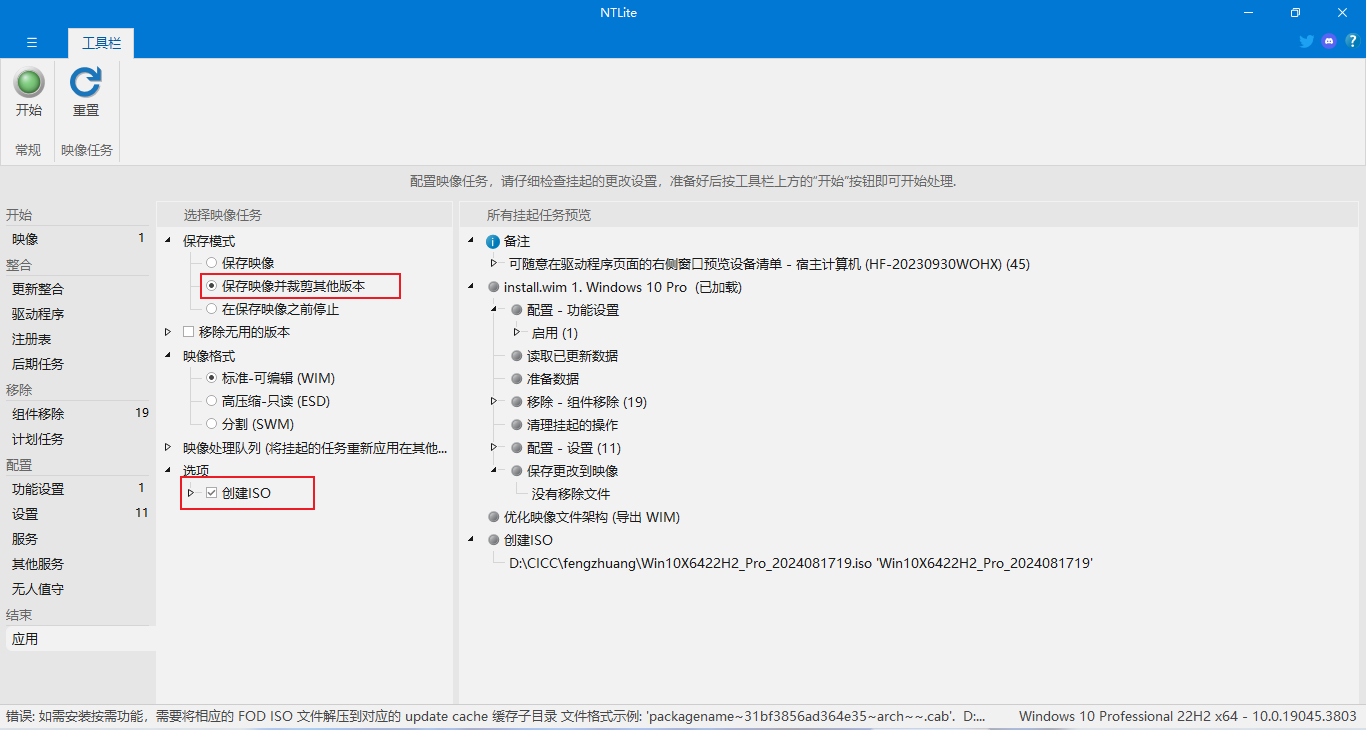Select 保存映像并裁剪其他版本 radio option
1366x730 pixels.
pyautogui.click(x=211, y=286)
